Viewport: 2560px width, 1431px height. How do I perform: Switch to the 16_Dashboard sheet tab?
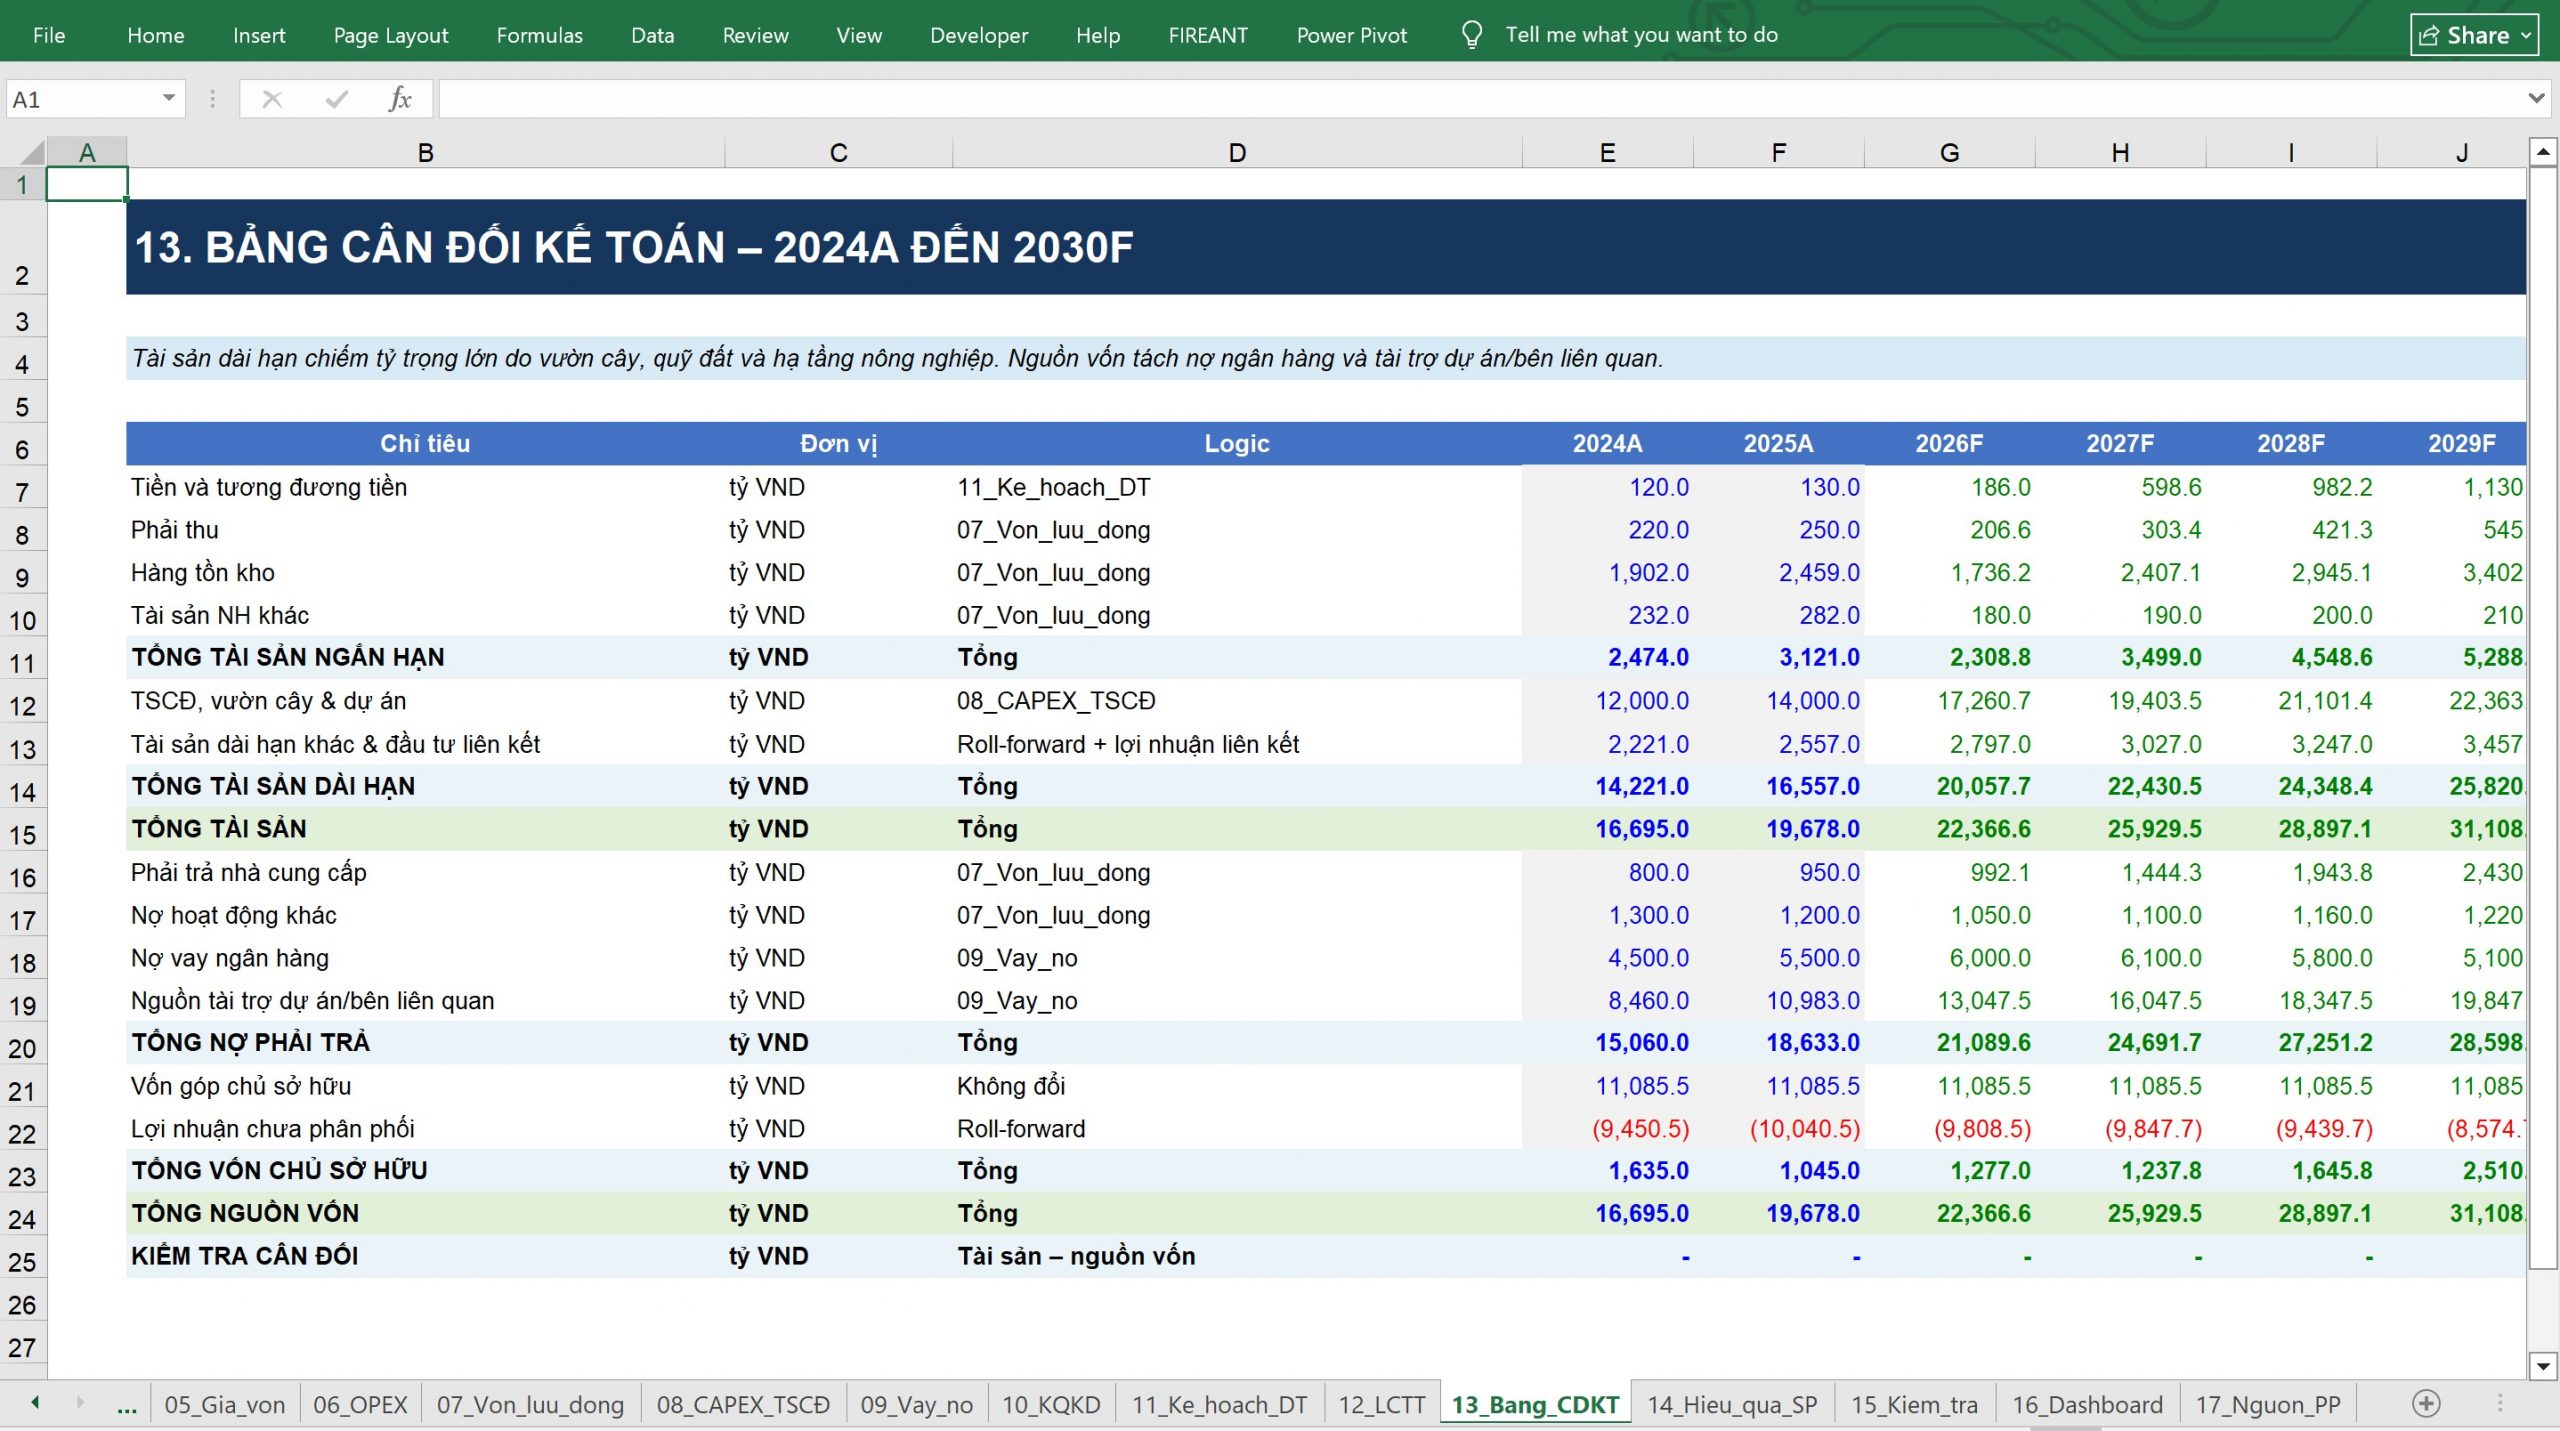pyautogui.click(x=2087, y=1405)
